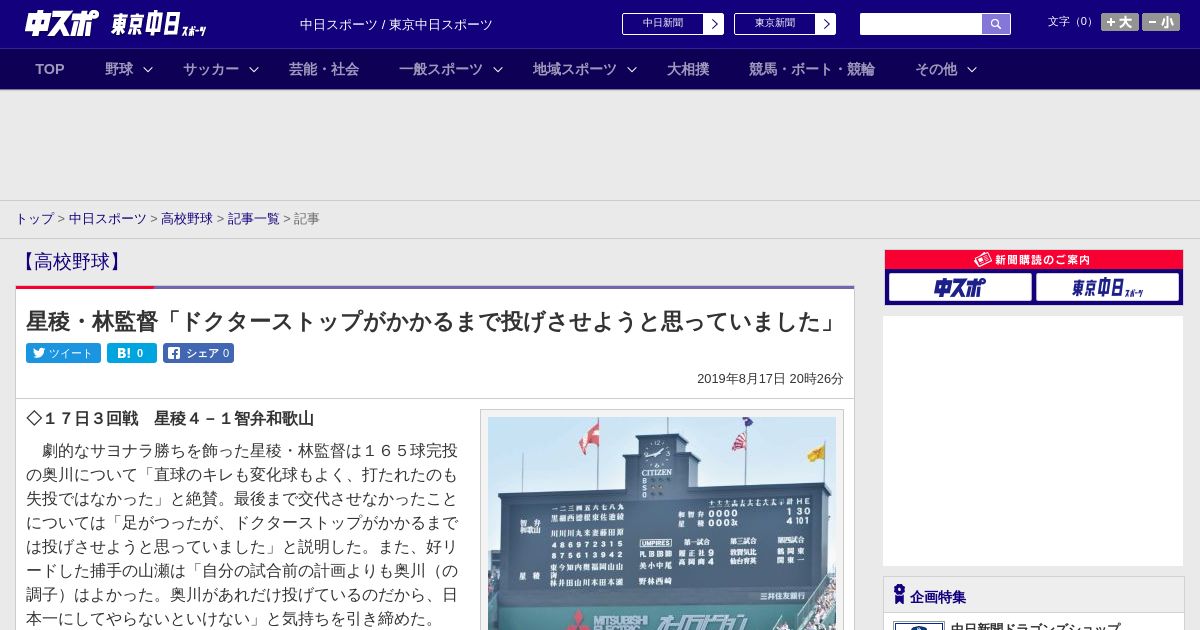Open 競馬・ボート・競輪 menu item
This screenshot has height=630, width=1200.
pos(812,69)
